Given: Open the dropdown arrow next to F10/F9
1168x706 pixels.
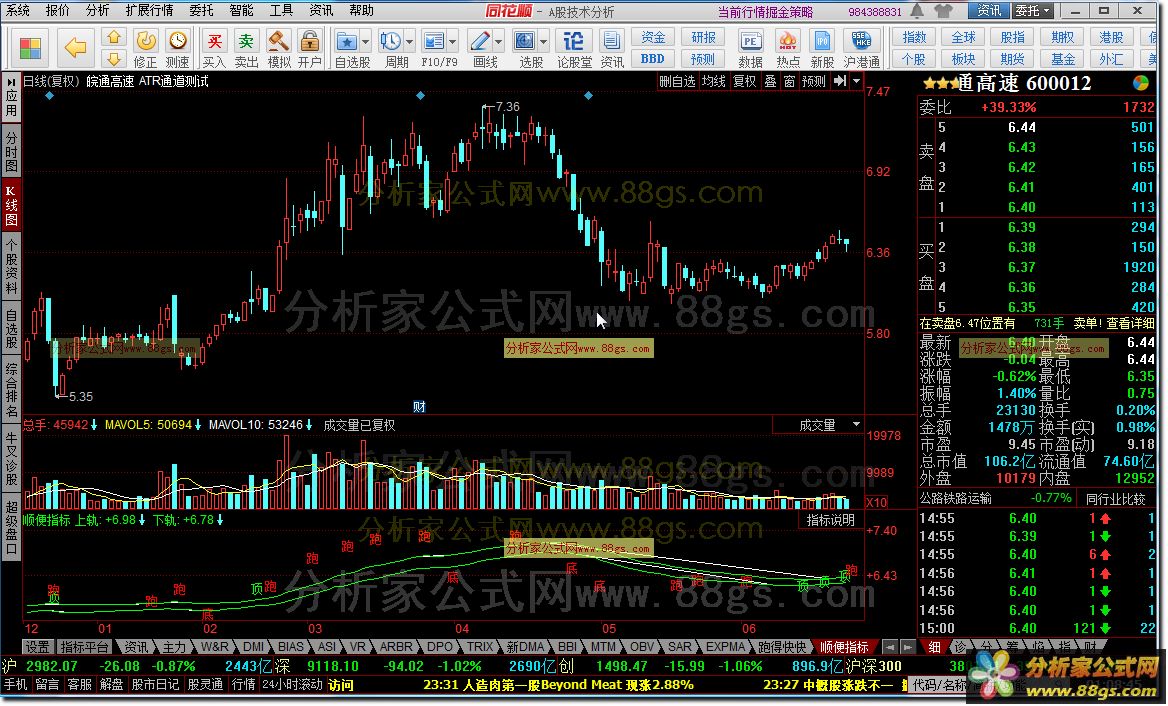Looking at the screenshot, I should (452, 42).
